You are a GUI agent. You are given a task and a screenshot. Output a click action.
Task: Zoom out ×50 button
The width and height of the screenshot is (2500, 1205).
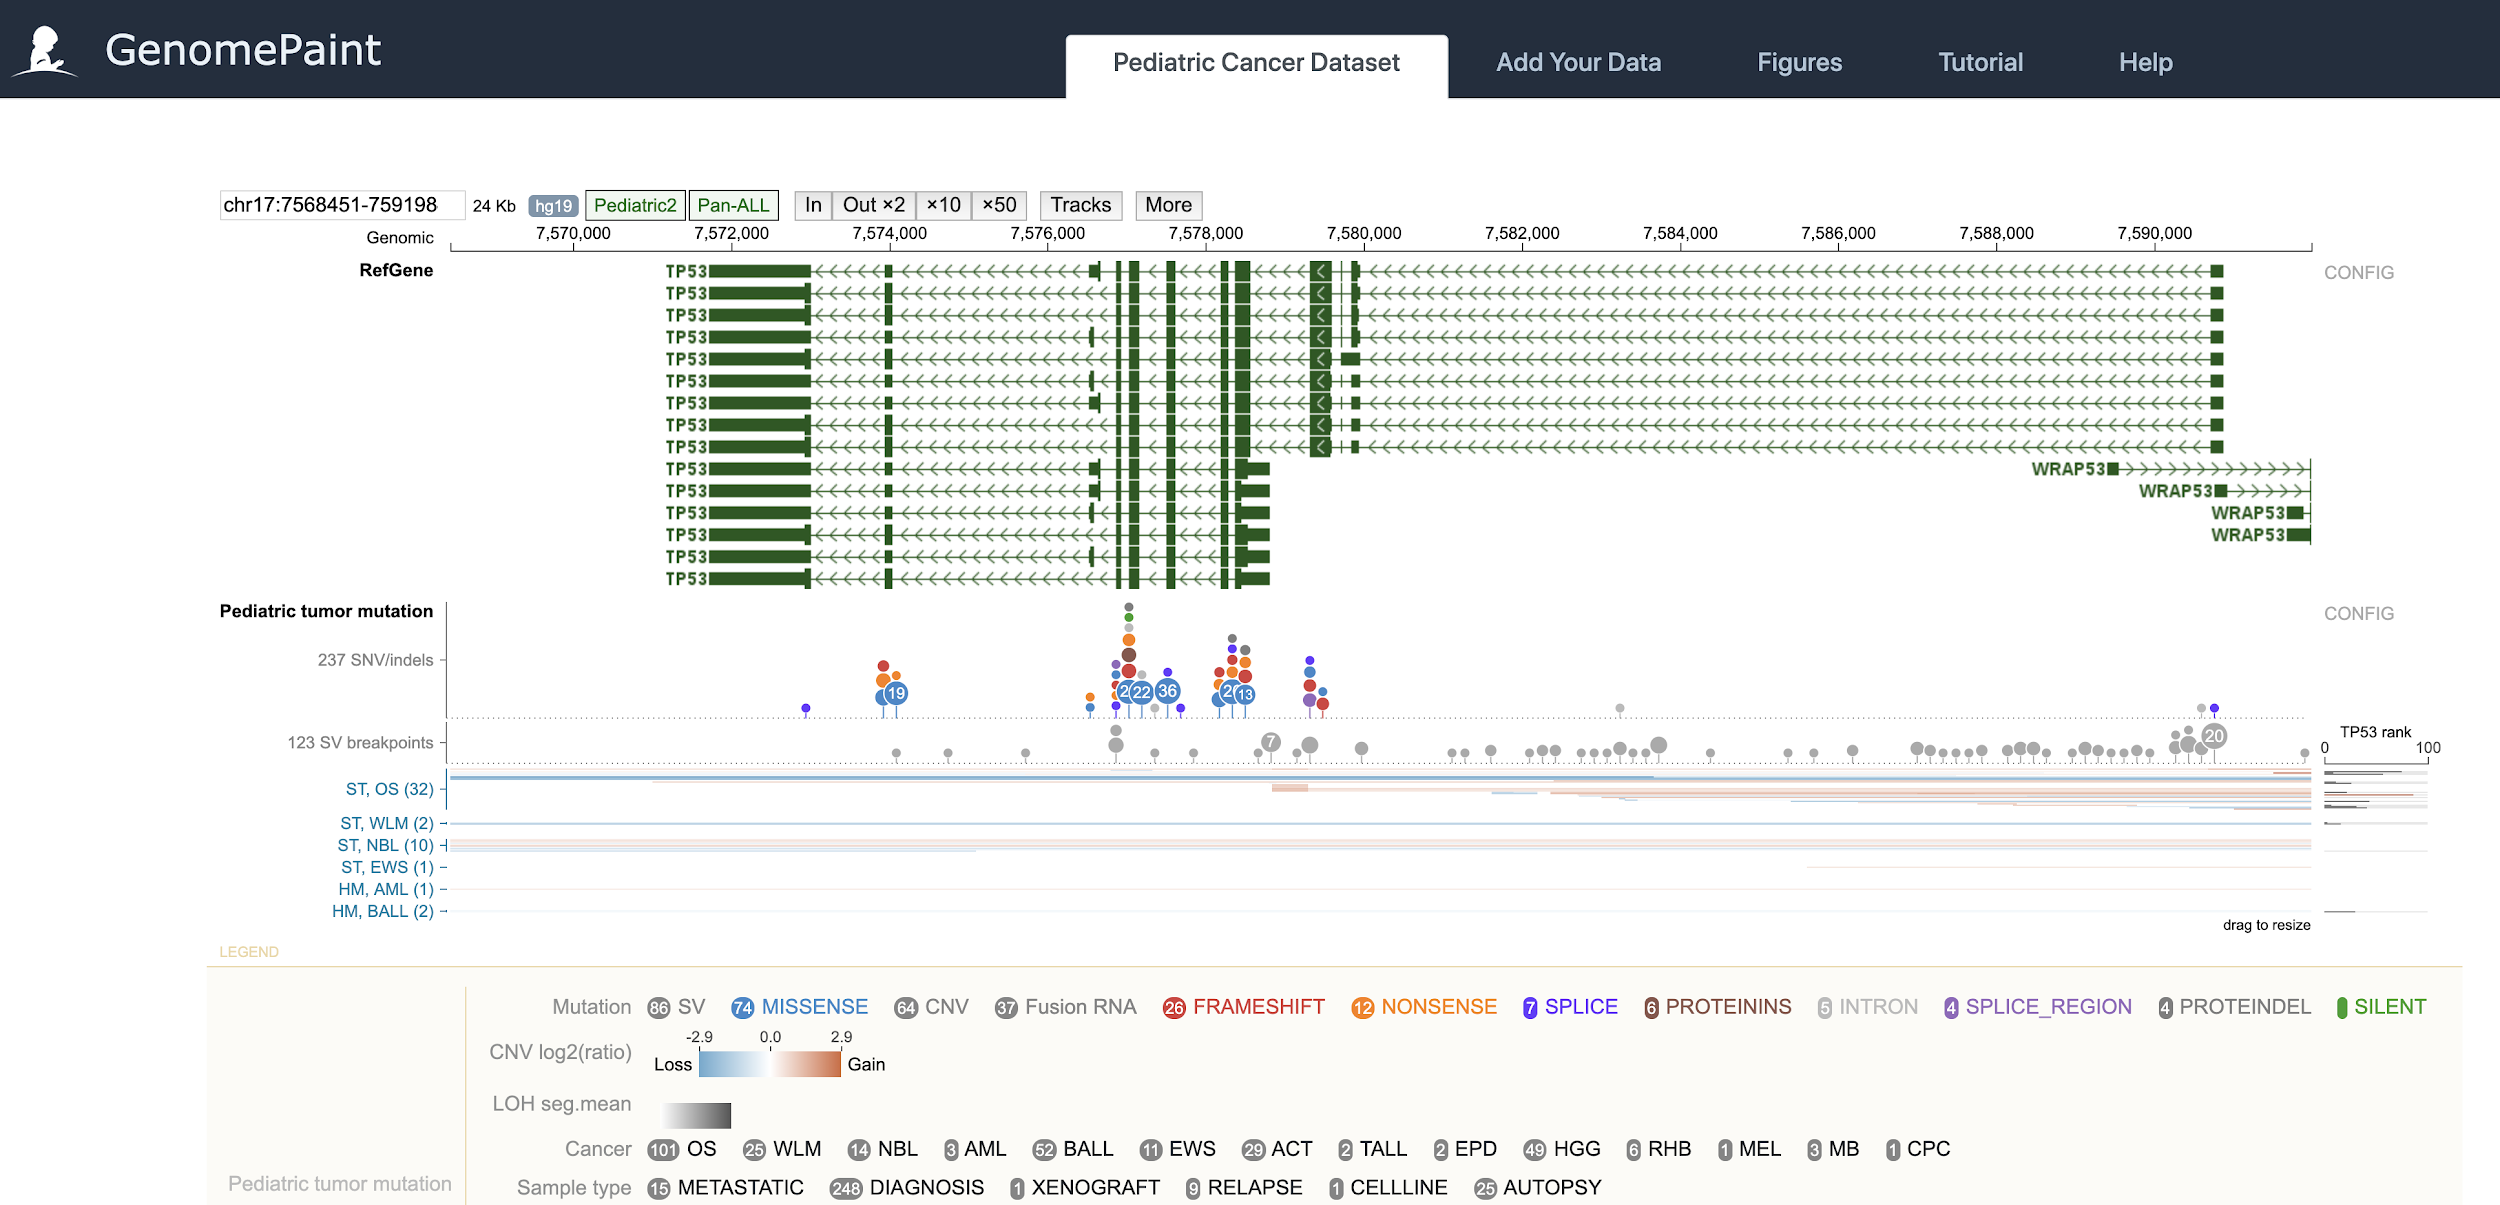999,205
